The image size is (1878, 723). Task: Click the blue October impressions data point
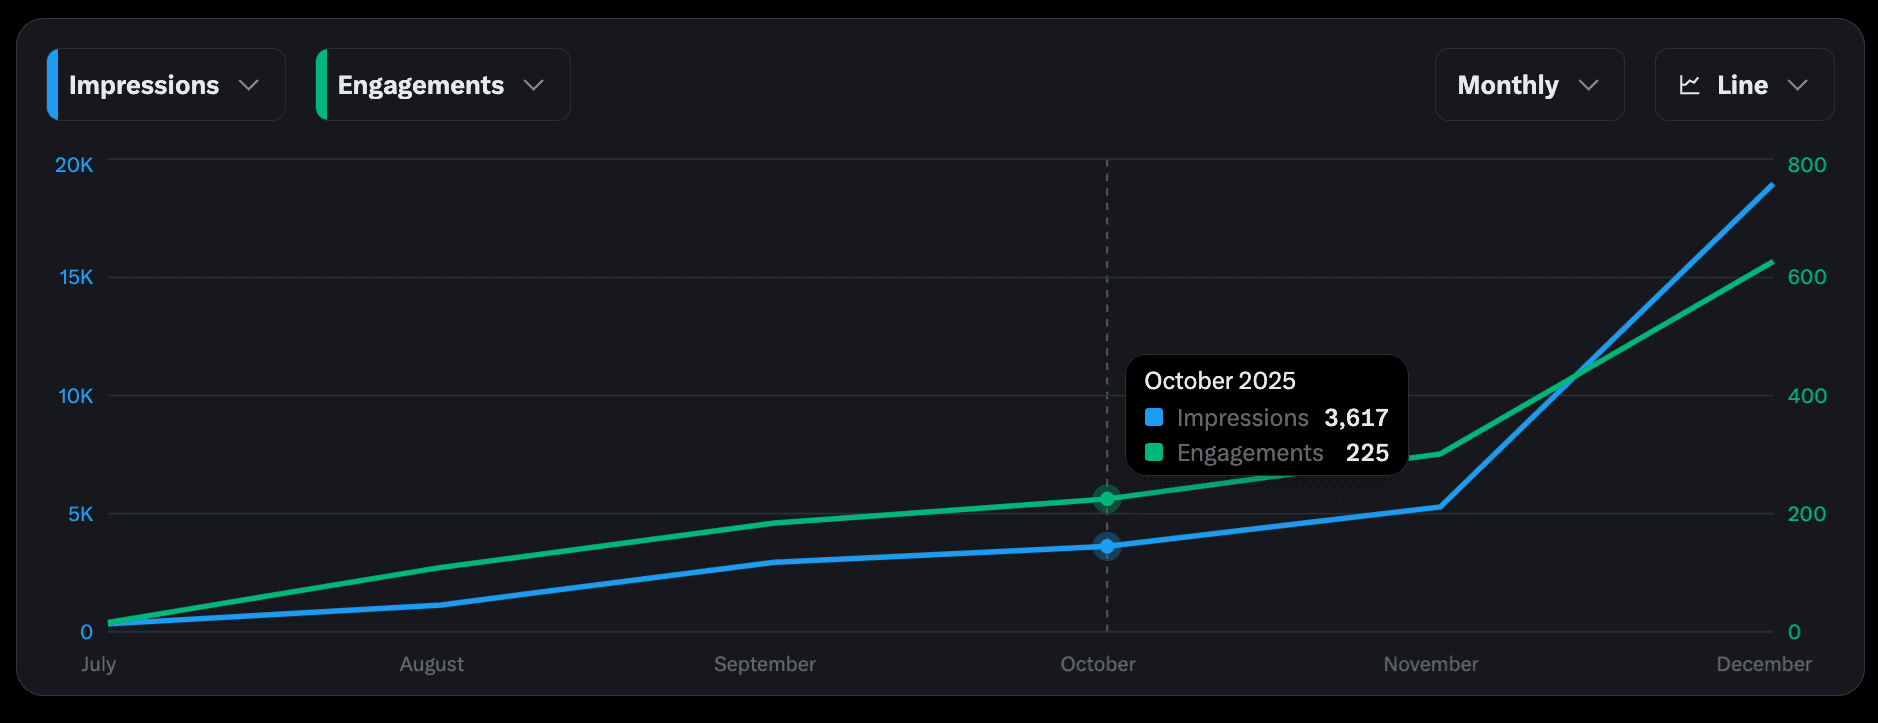pos(1107,546)
